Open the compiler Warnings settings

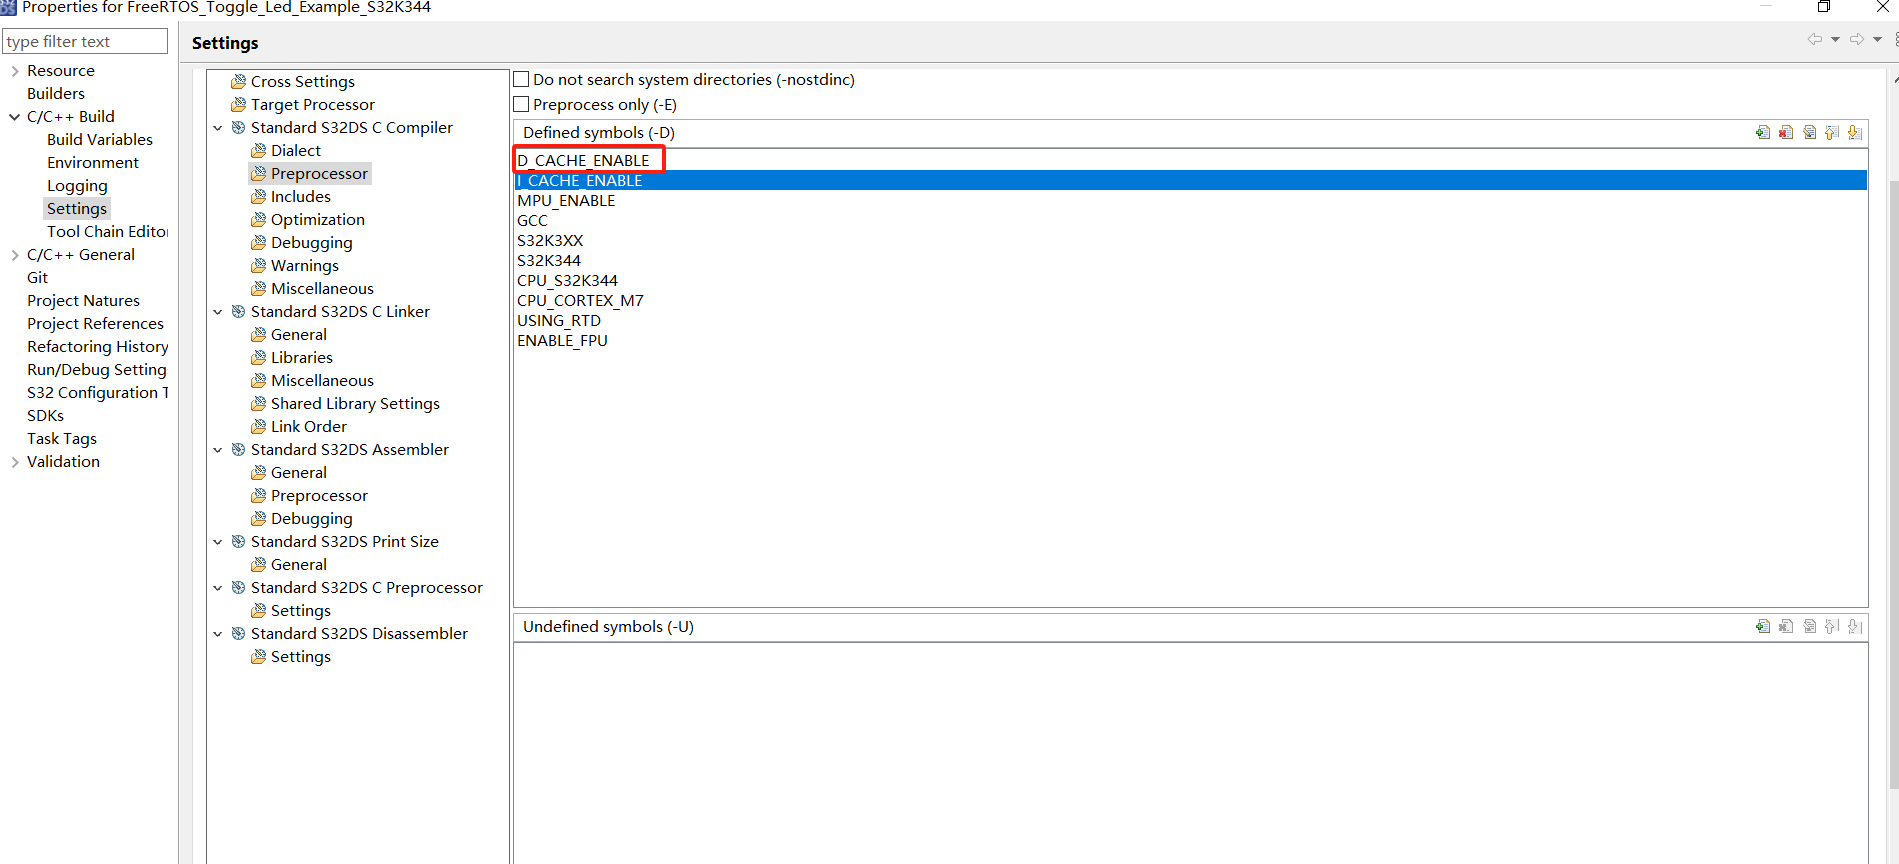(304, 265)
